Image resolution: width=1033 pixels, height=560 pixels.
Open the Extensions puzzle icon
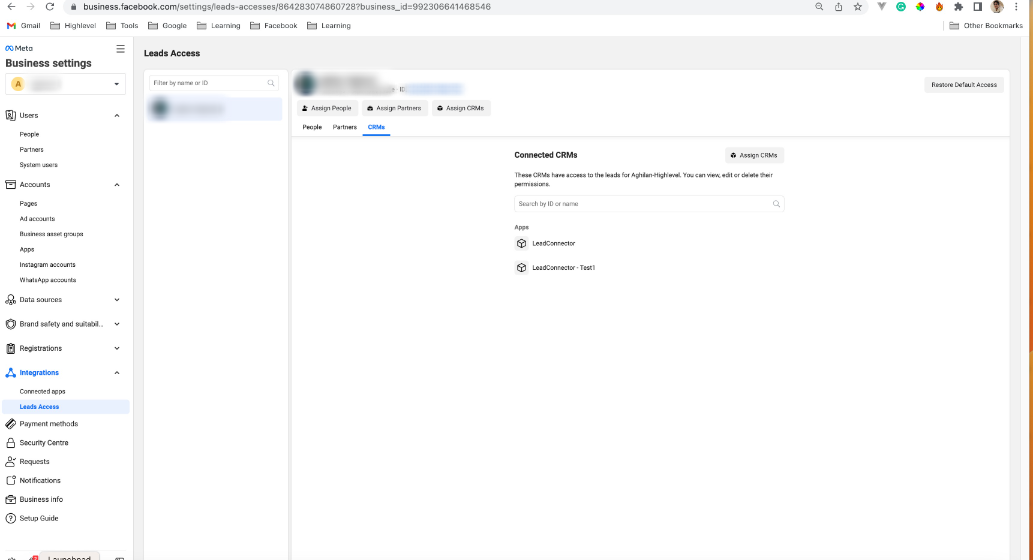point(959,7)
